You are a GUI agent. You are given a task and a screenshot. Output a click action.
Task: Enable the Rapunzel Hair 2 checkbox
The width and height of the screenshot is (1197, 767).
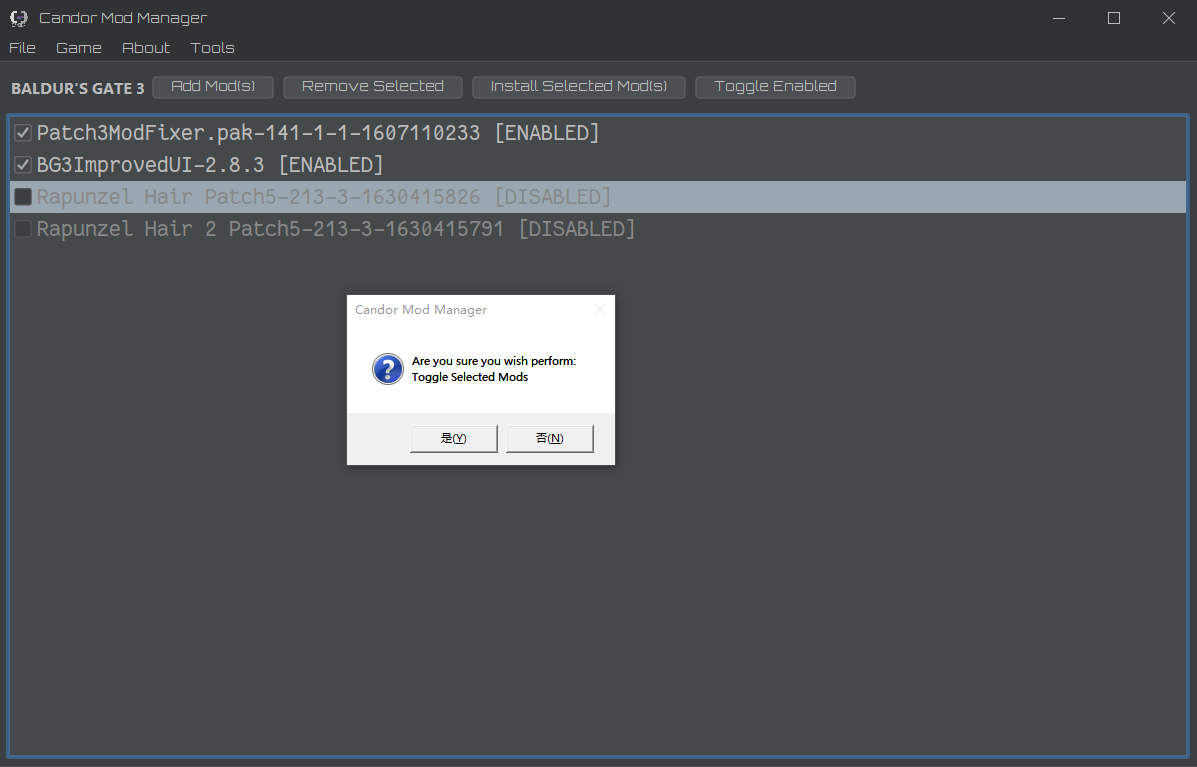pos(23,229)
